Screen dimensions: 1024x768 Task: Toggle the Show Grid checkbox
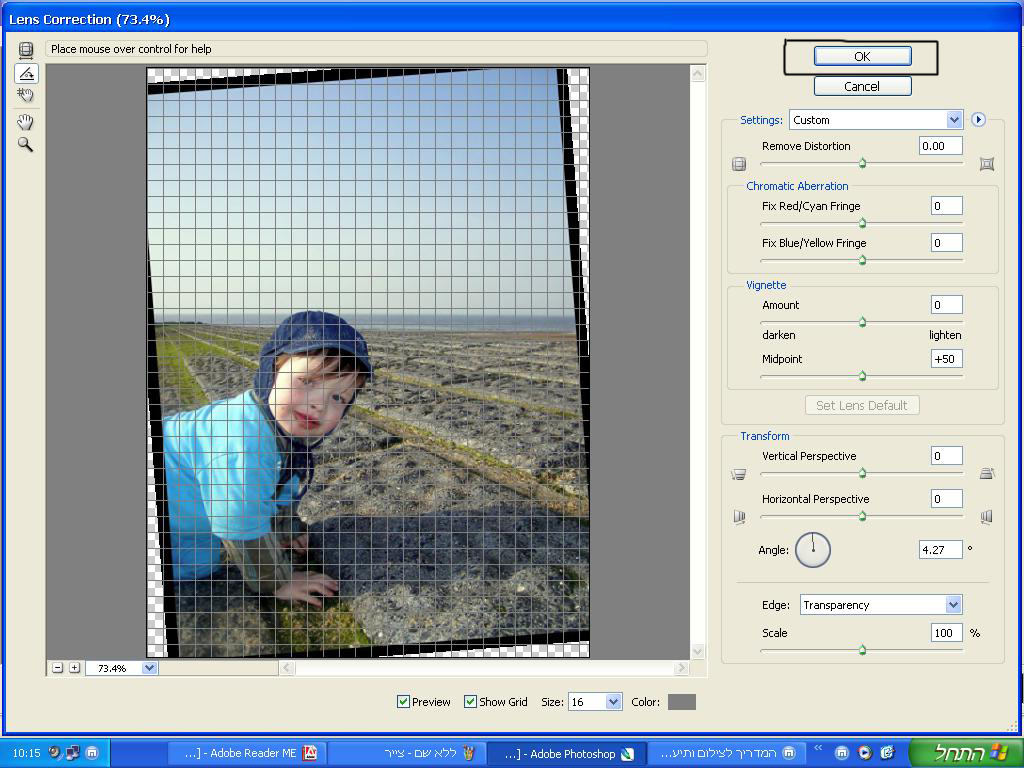point(470,701)
